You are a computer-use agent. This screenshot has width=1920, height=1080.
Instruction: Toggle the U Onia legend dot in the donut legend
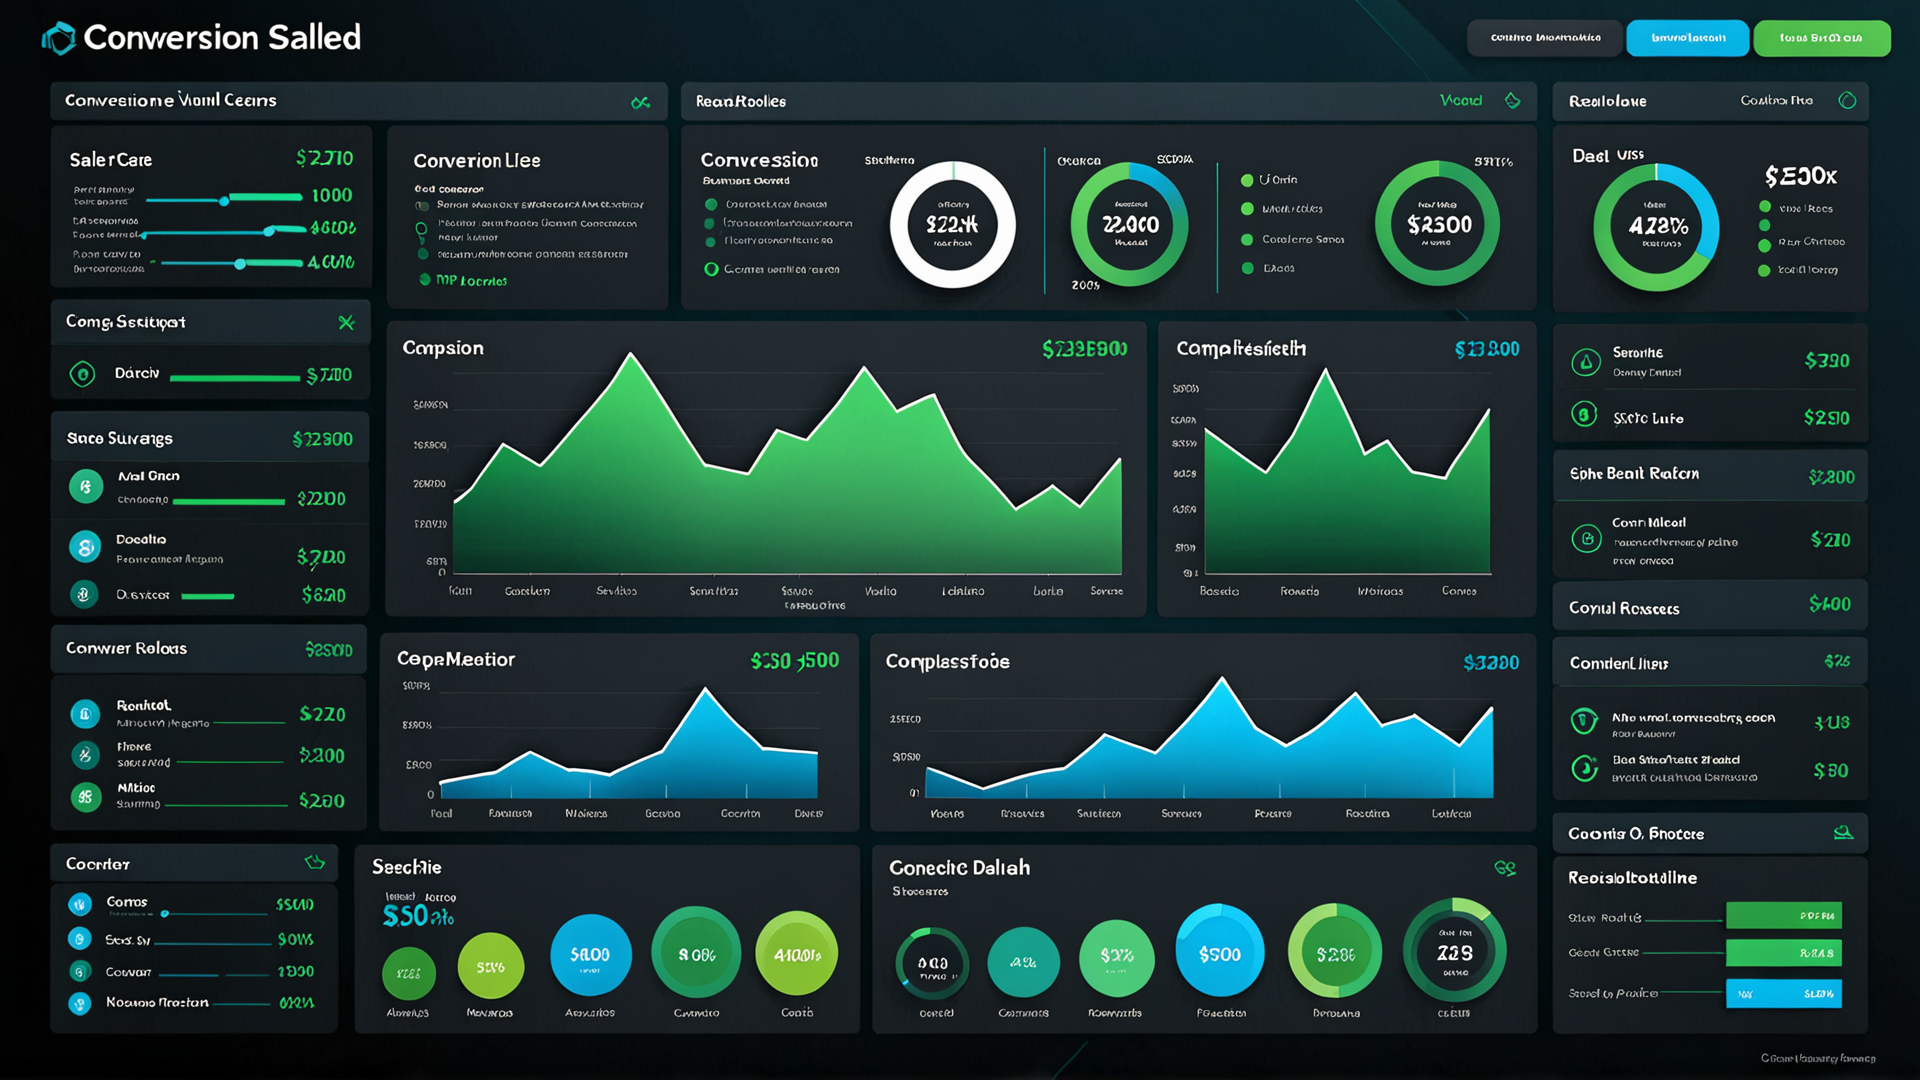click(1247, 180)
